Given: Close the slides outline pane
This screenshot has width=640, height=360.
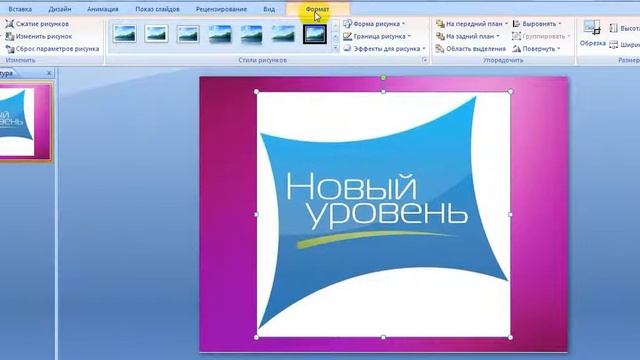Looking at the screenshot, I should coord(49,73).
